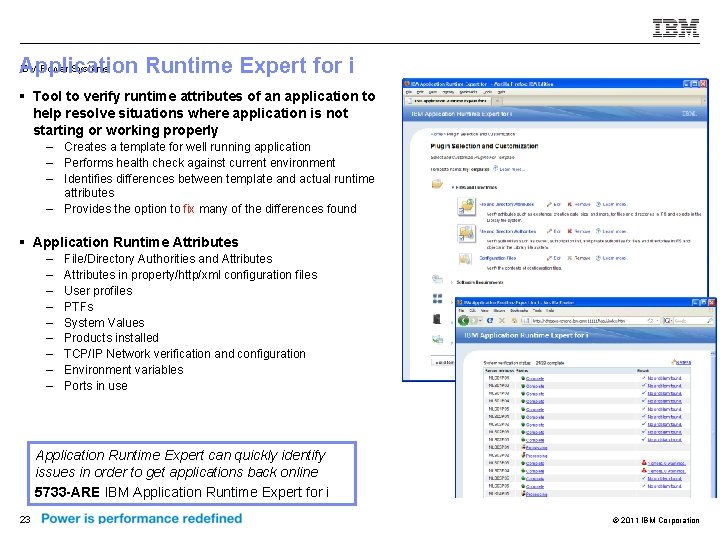Click the Stop loading X icon
The image size is (720, 540).
coord(501,321)
